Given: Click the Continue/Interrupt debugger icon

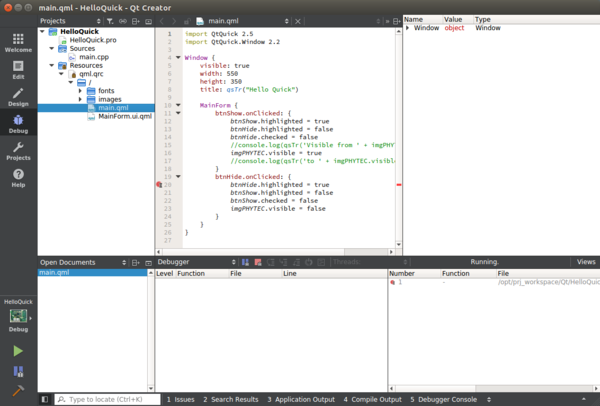Looking at the screenshot, I should (245, 262).
